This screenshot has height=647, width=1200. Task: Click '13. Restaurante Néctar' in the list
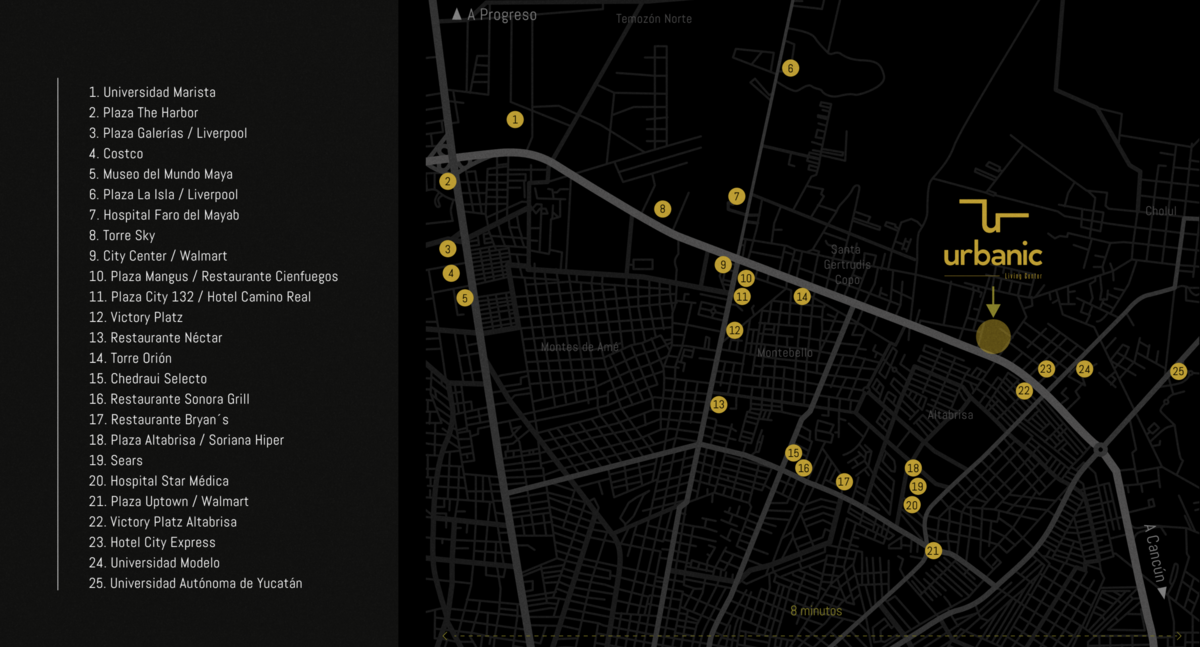pyautogui.click(x=155, y=338)
